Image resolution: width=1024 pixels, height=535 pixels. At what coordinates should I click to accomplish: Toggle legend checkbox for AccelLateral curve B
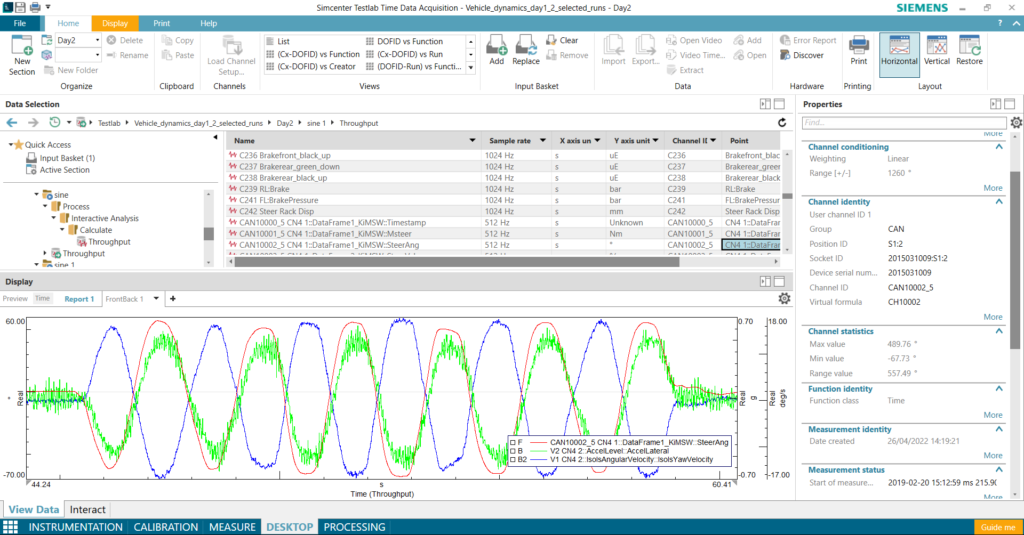pyautogui.click(x=513, y=451)
